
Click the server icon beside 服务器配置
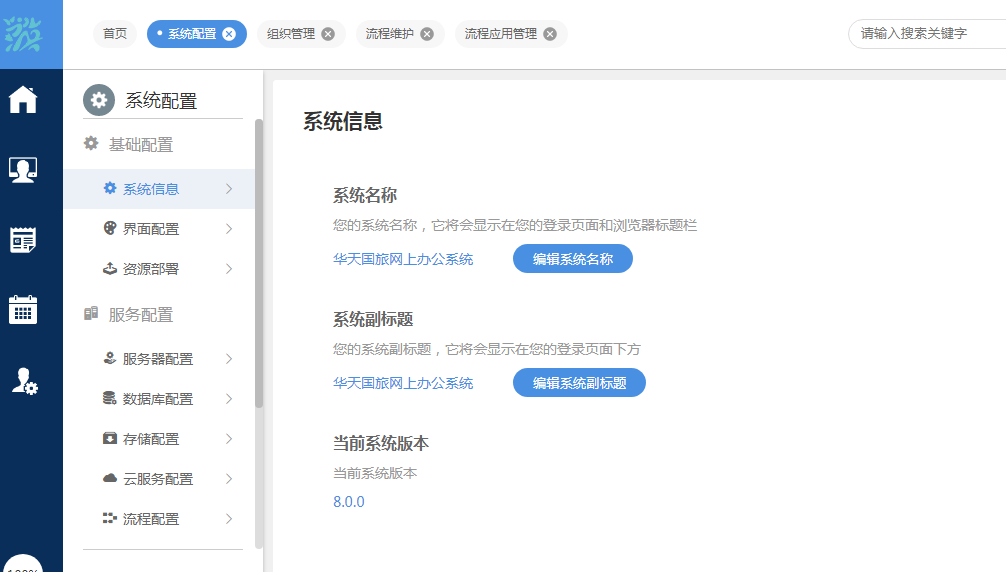pos(110,358)
